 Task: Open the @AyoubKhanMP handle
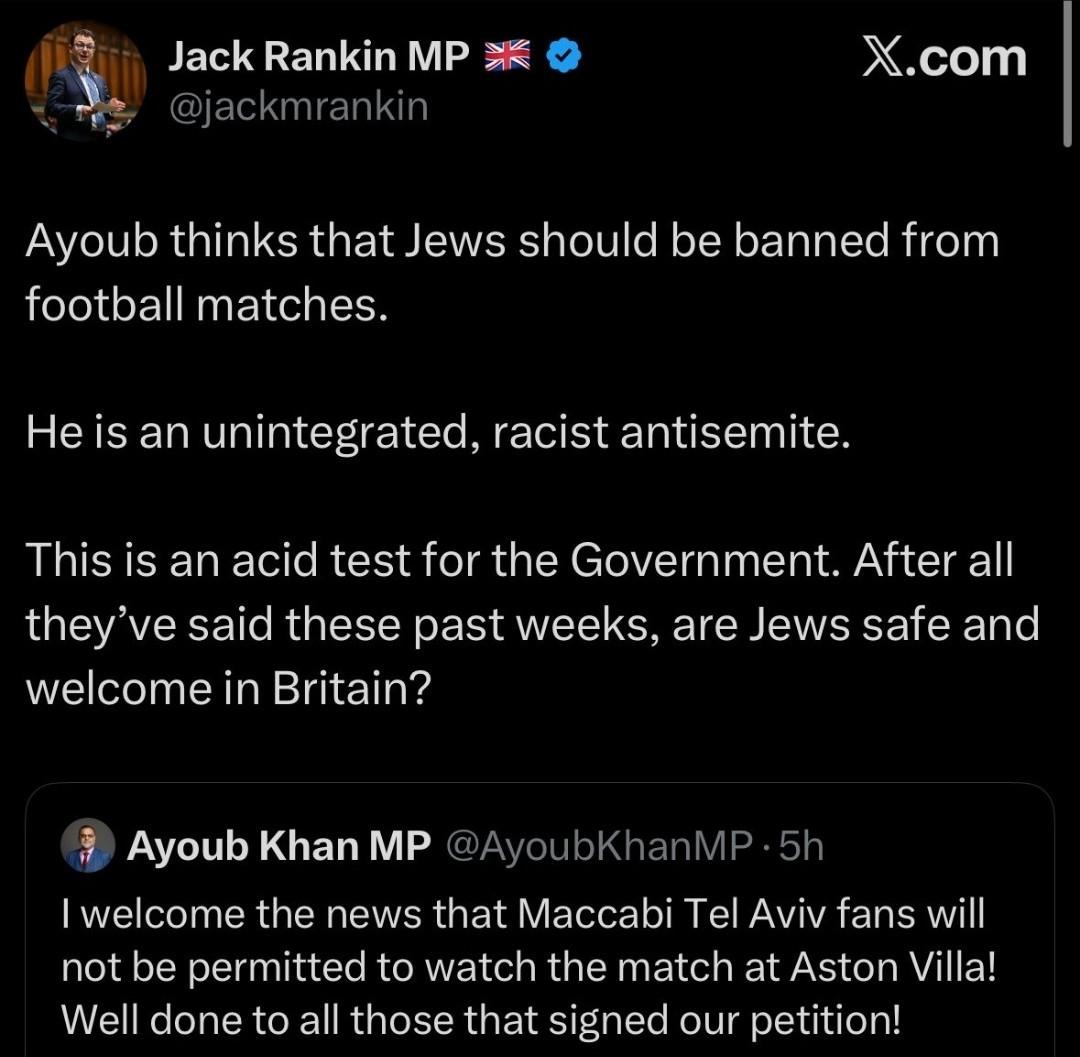(597, 846)
